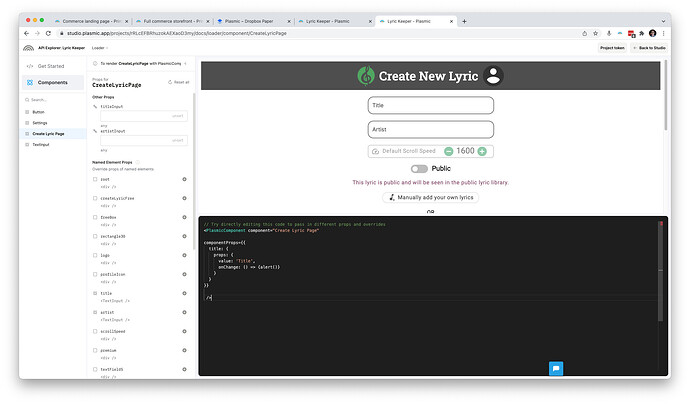Click the artistInput prop field
This screenshot has width=690, height=404.
144,140
